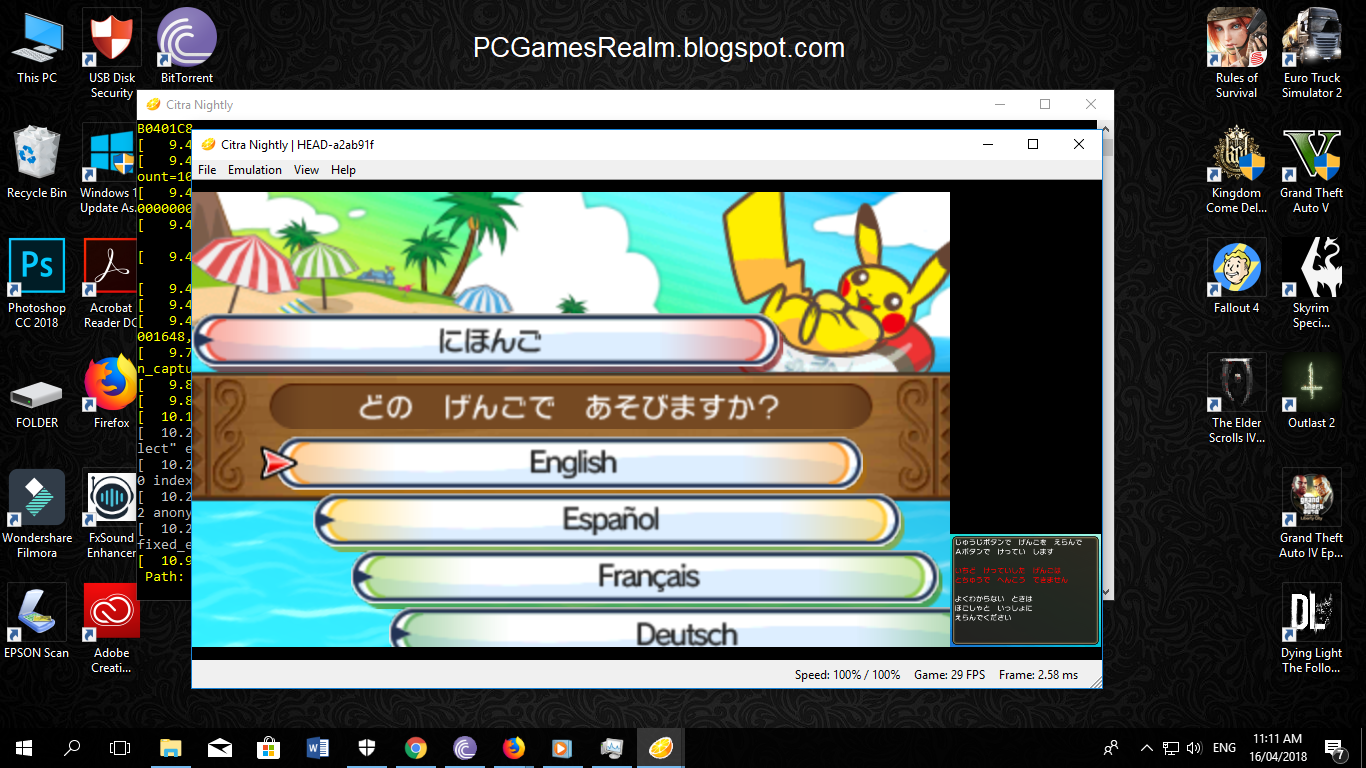
Task: Open the BitTorrent taskbar icon
Action: click(465, 747)
